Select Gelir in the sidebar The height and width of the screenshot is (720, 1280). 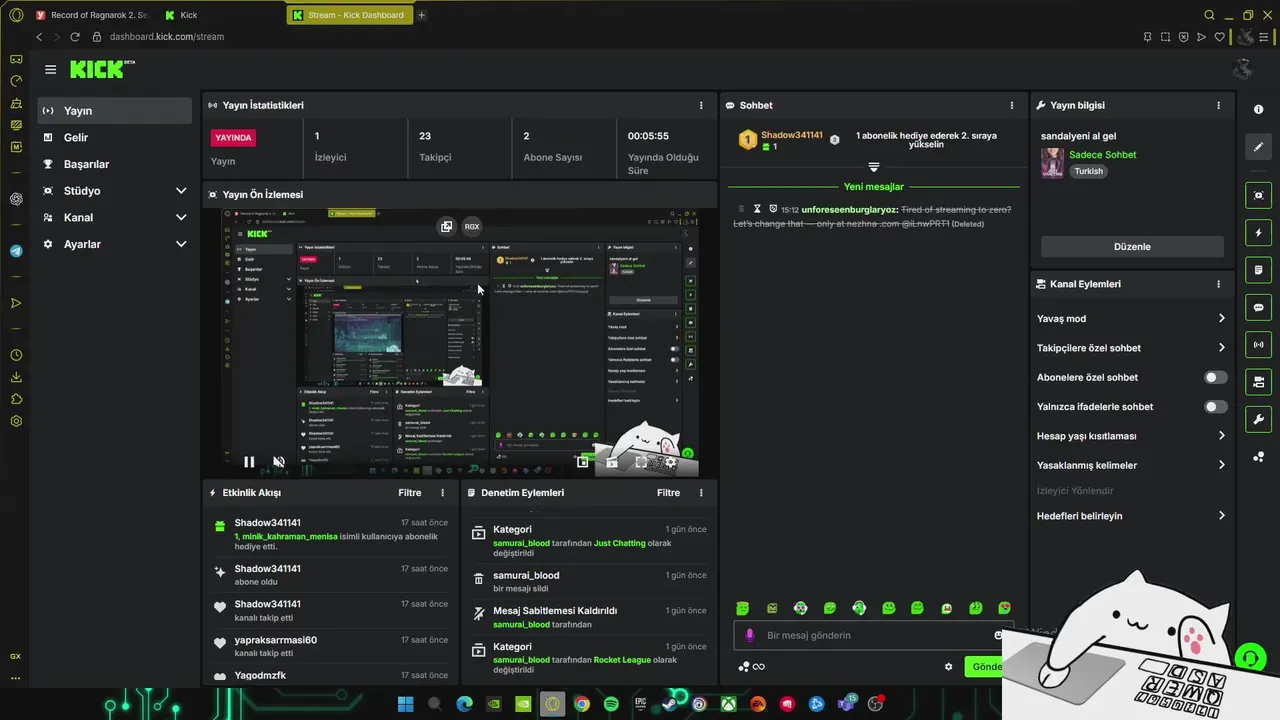115,137
